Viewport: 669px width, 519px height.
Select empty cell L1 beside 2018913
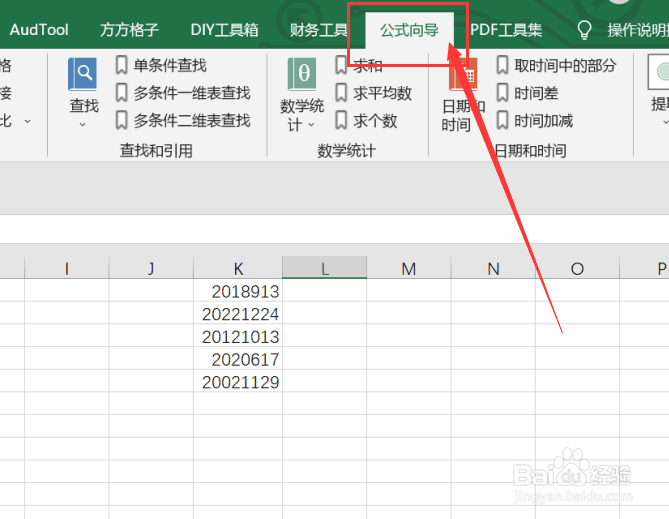point(324,291)
